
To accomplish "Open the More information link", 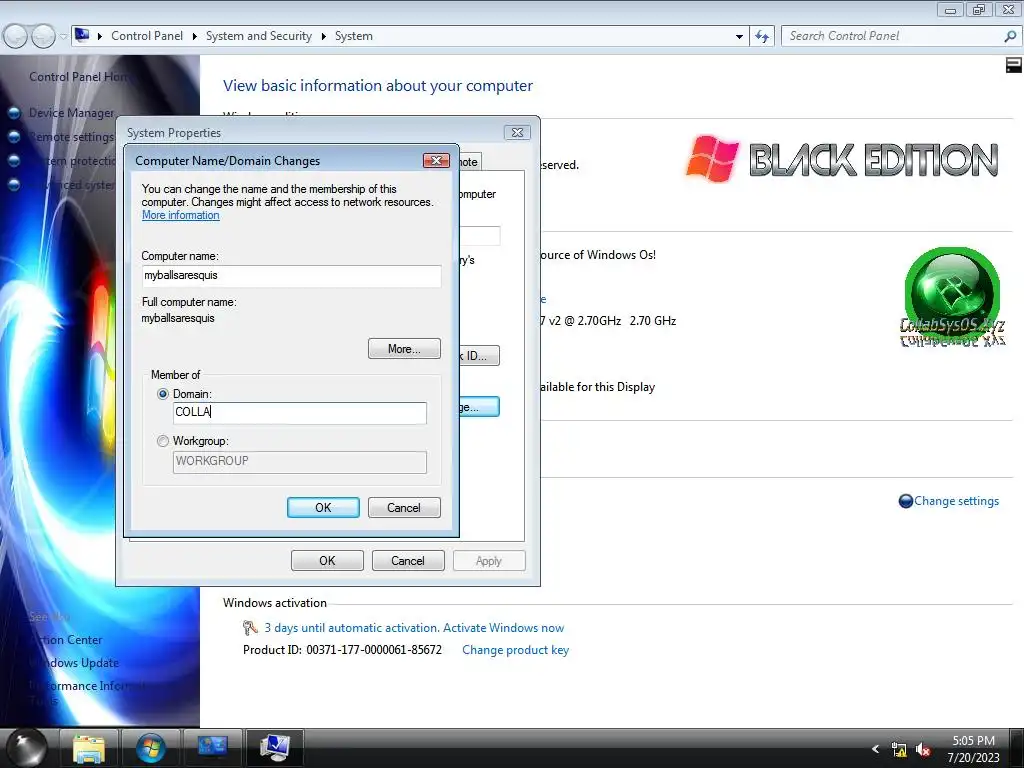I will tap(181, 215).
